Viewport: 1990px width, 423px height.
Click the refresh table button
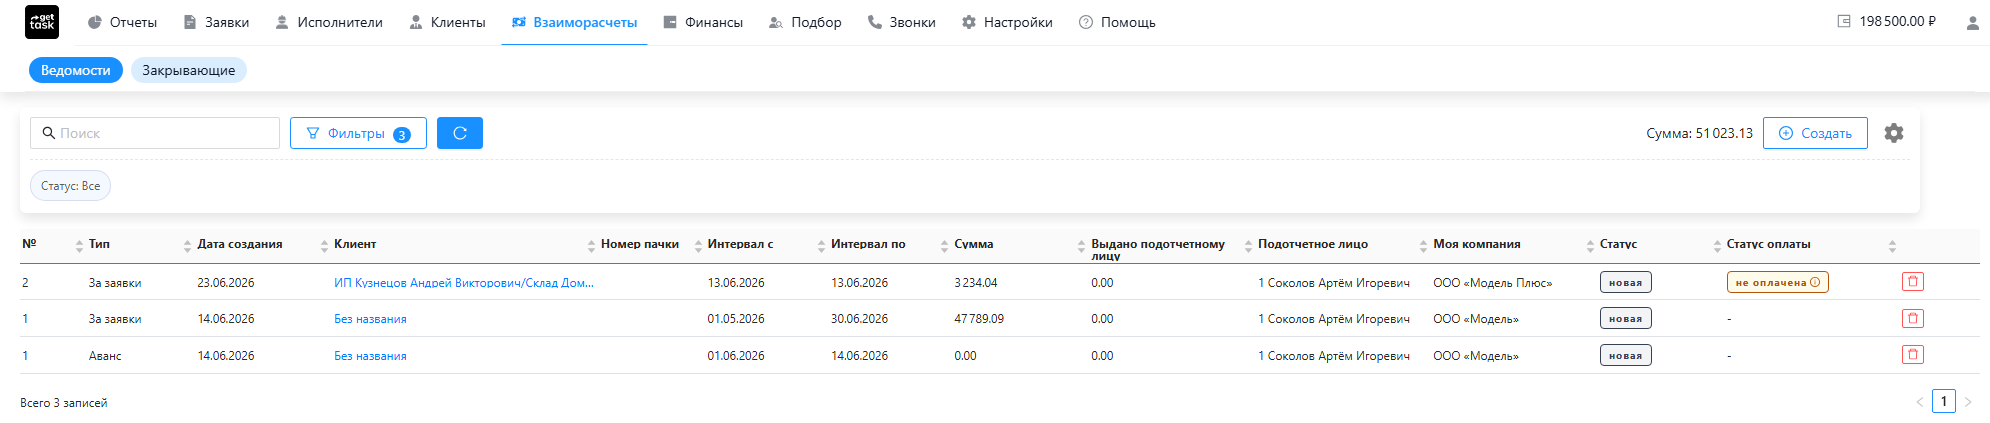[460, 133]
